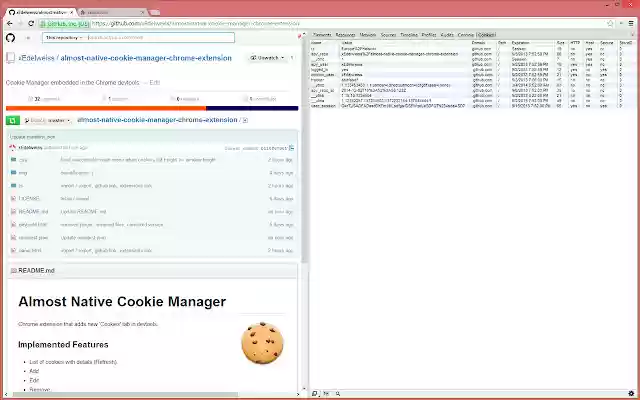Screen dimensions: 640x400
Task: Open the Chrome hamburger menu
Action: [631, 24]
